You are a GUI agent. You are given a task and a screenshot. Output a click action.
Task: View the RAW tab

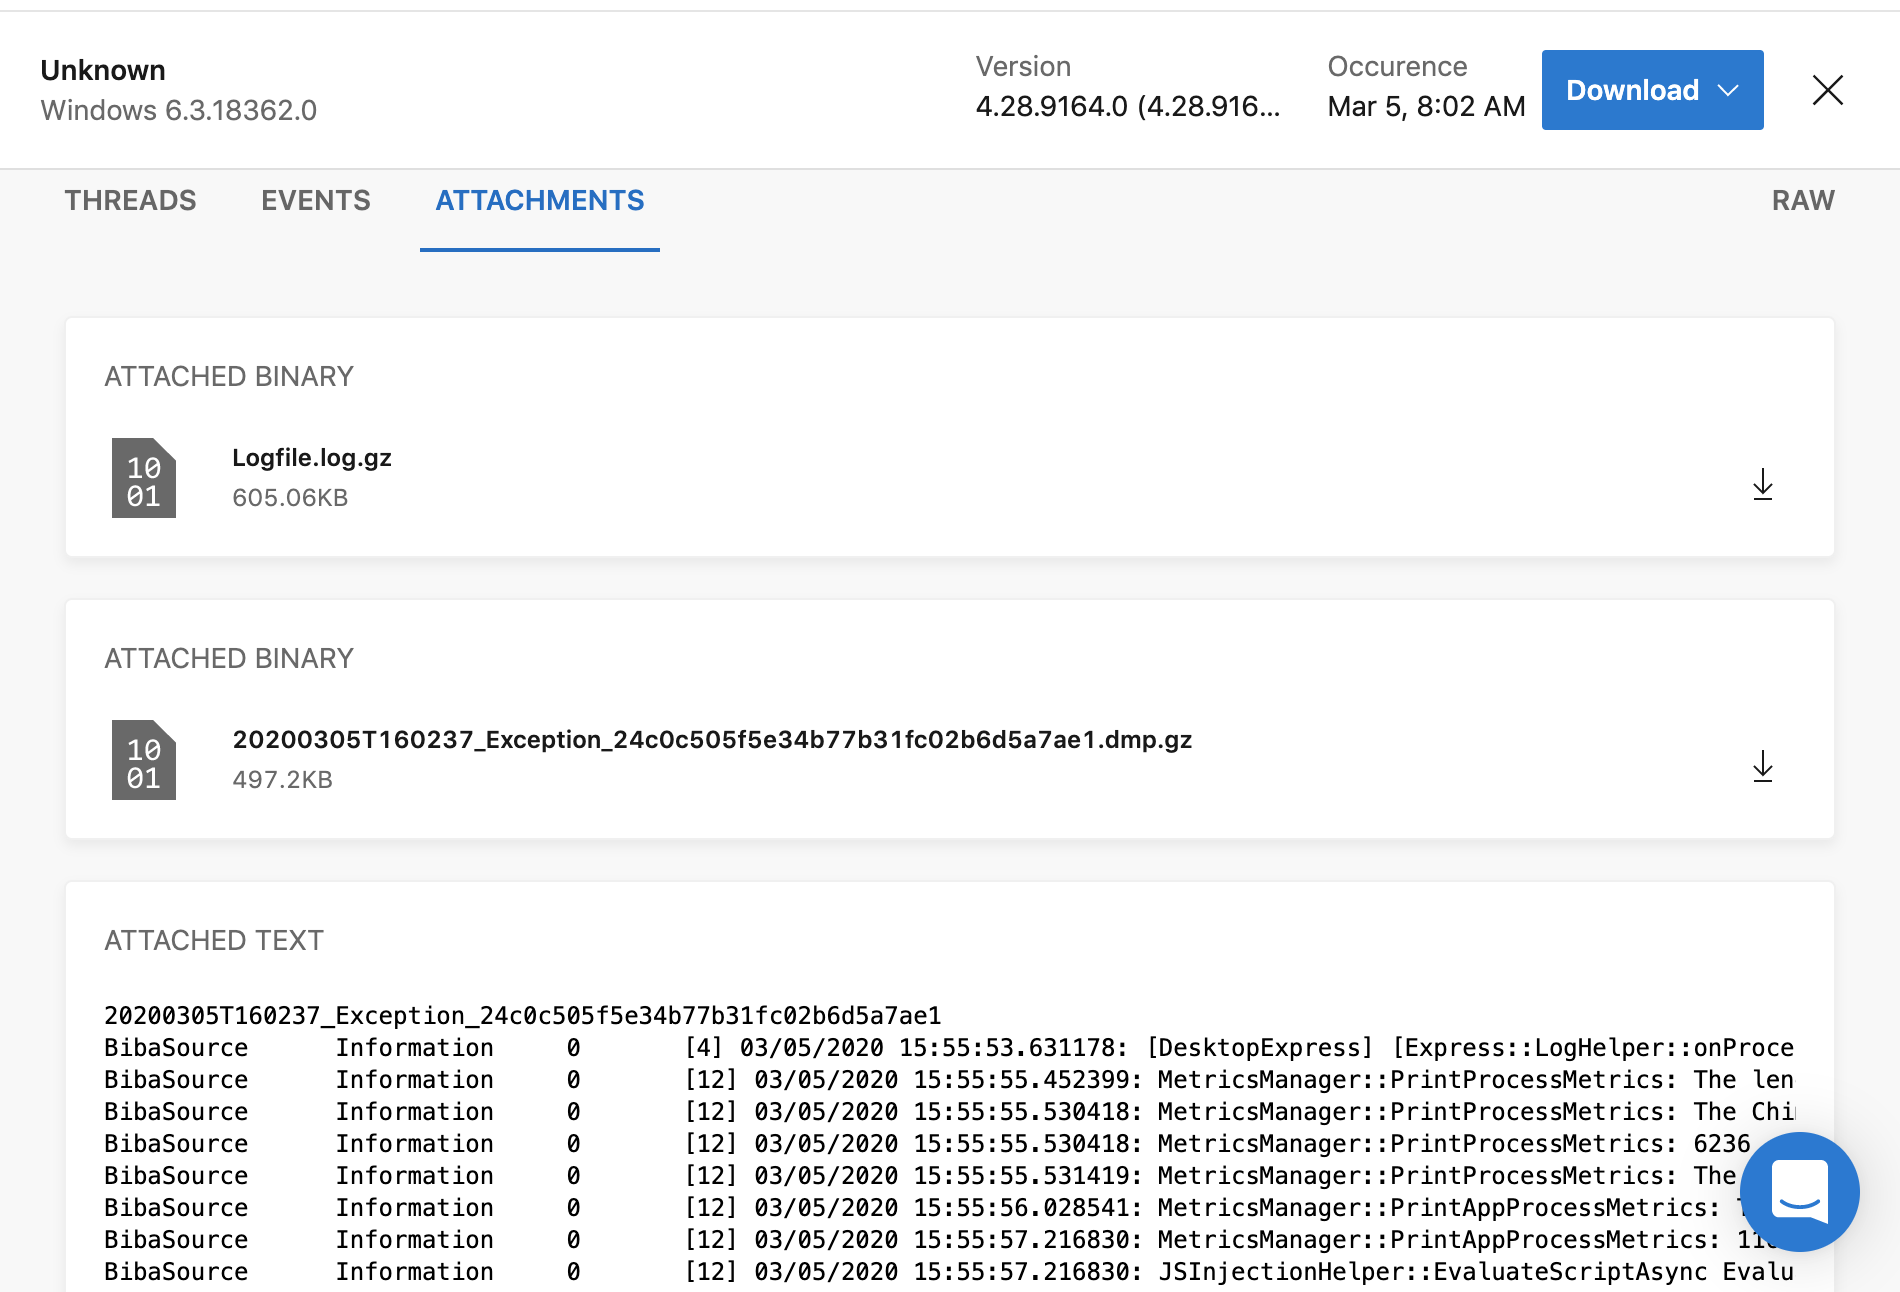click(1803, 201)
